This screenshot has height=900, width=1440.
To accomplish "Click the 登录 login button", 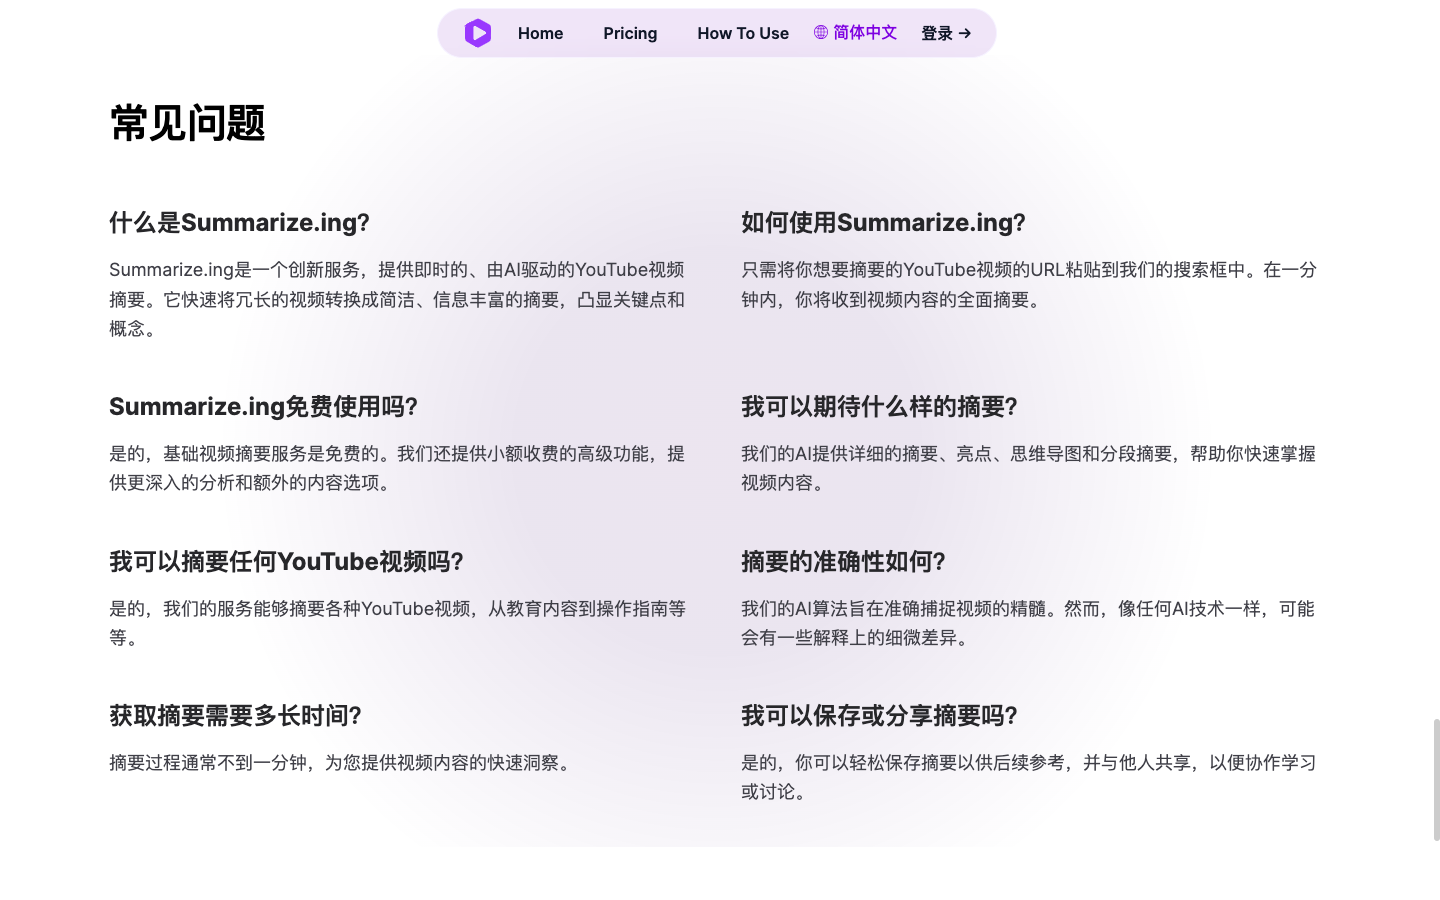I will (946, 33).
